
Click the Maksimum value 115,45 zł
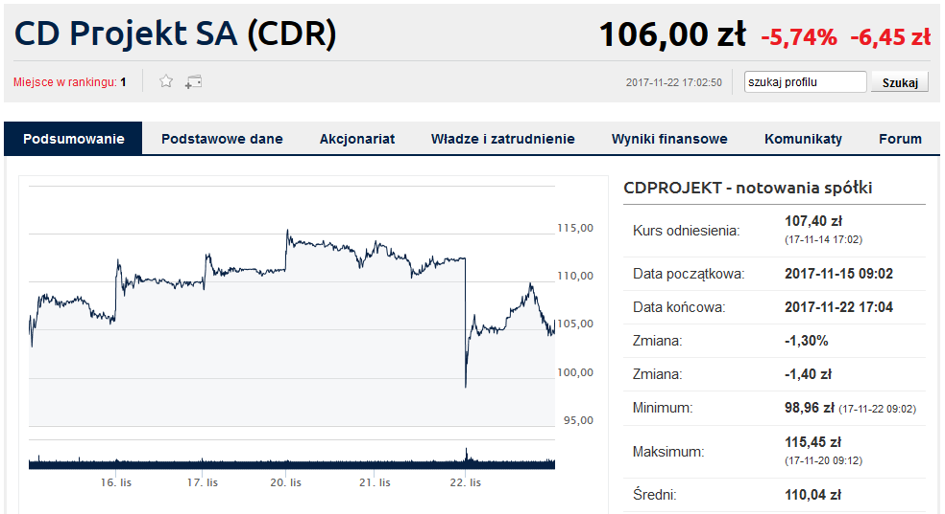tap(813, 442)
